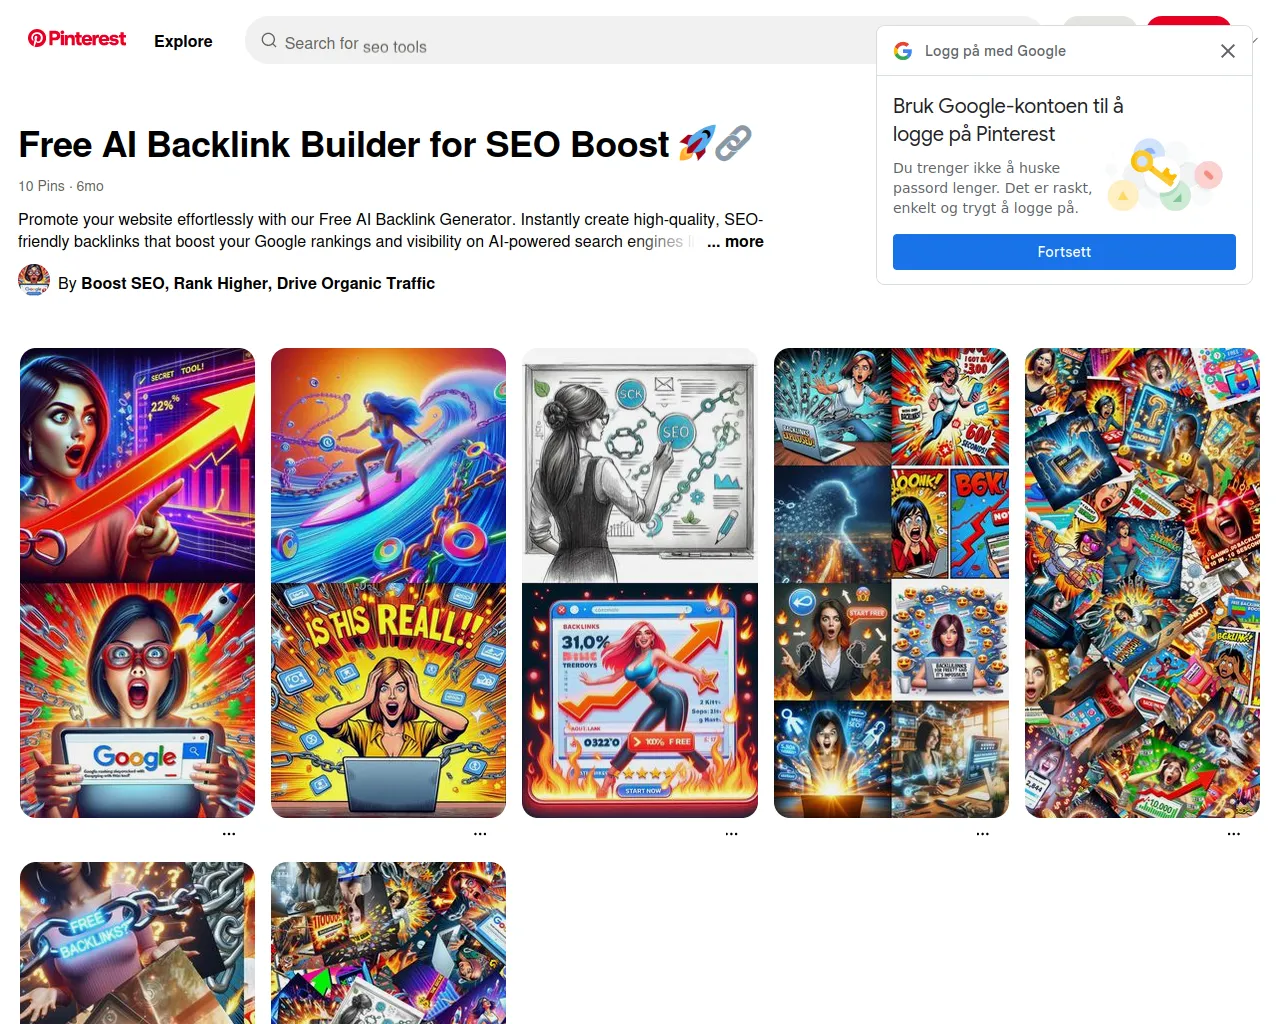Open more options under sketch SEO pin
The width and height of the screenshot is (1280, 1024).
tap(731, 833)
